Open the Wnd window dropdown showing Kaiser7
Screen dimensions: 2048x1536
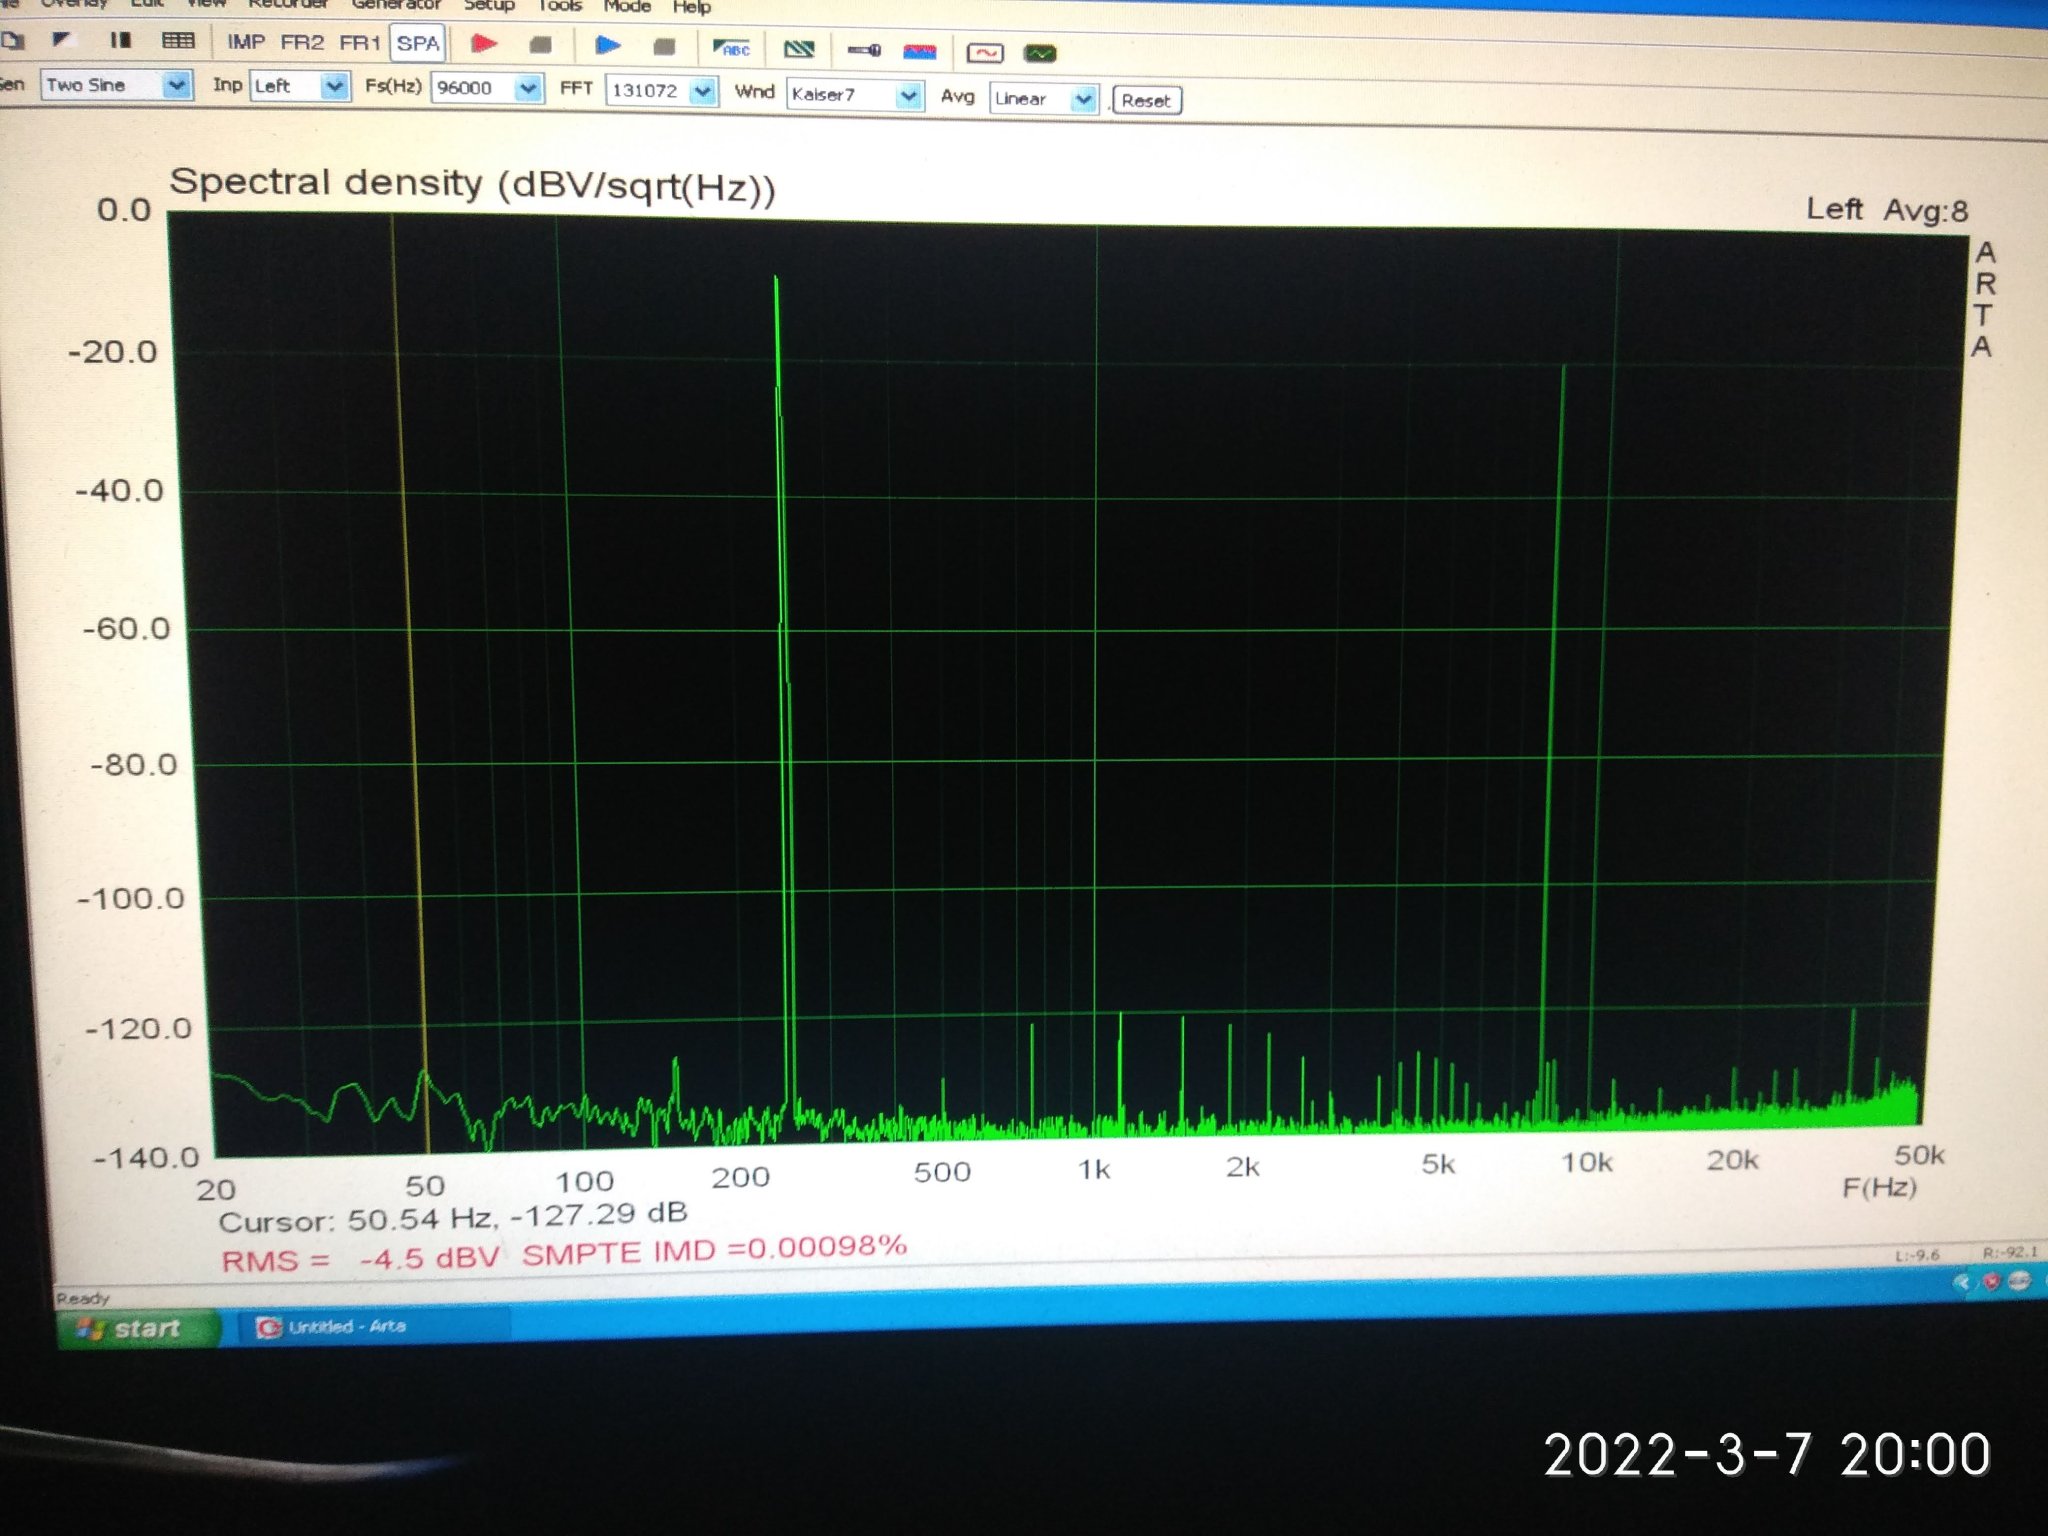click(x=854, y=95)
